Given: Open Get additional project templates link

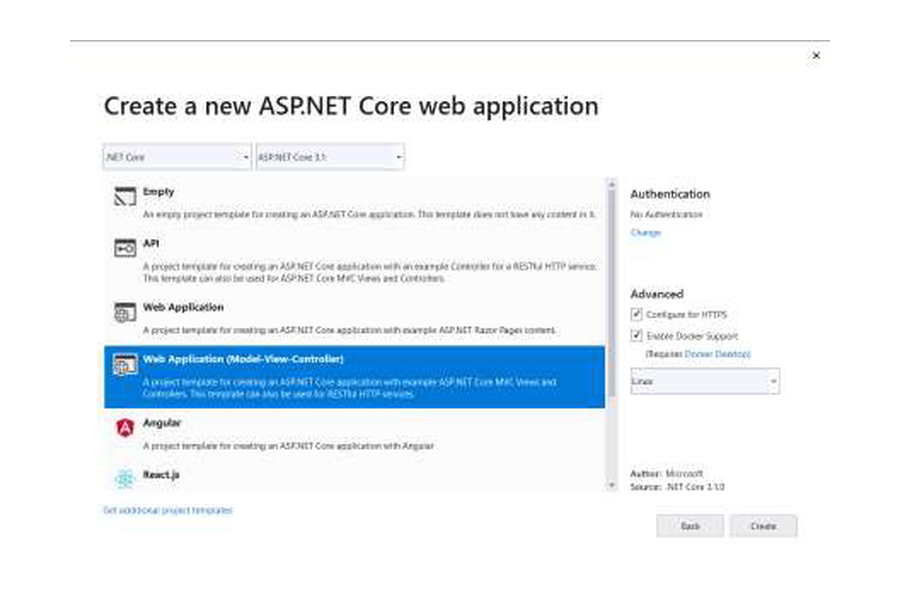Looking at the screenshot, I should (x=168, y=510).
